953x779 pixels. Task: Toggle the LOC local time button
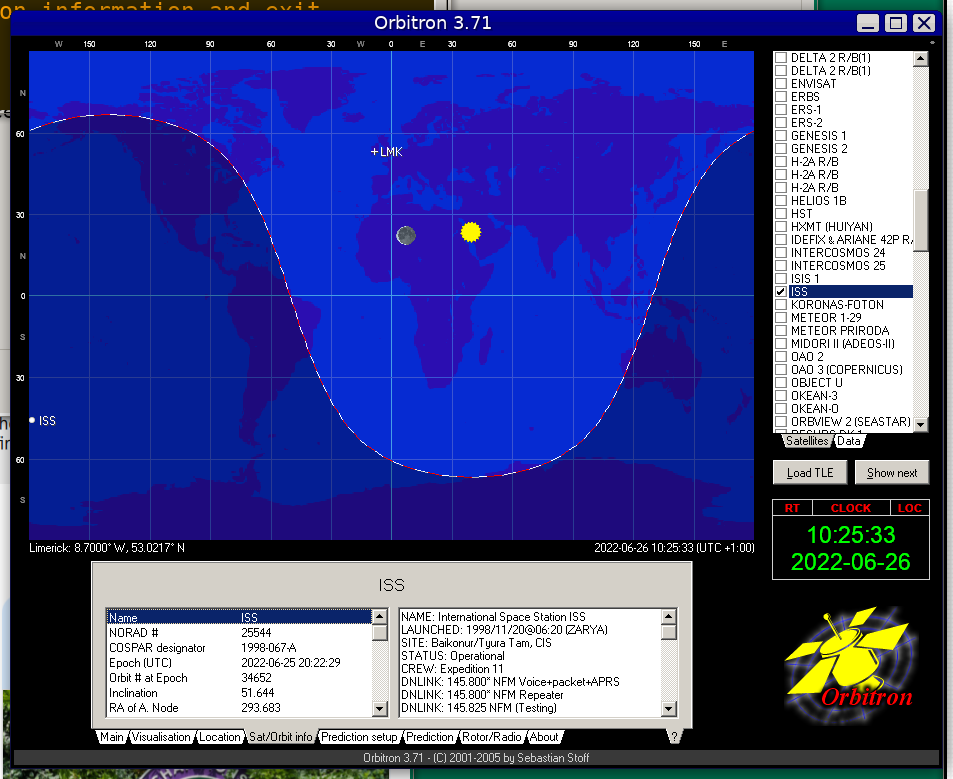pos(910,508)
